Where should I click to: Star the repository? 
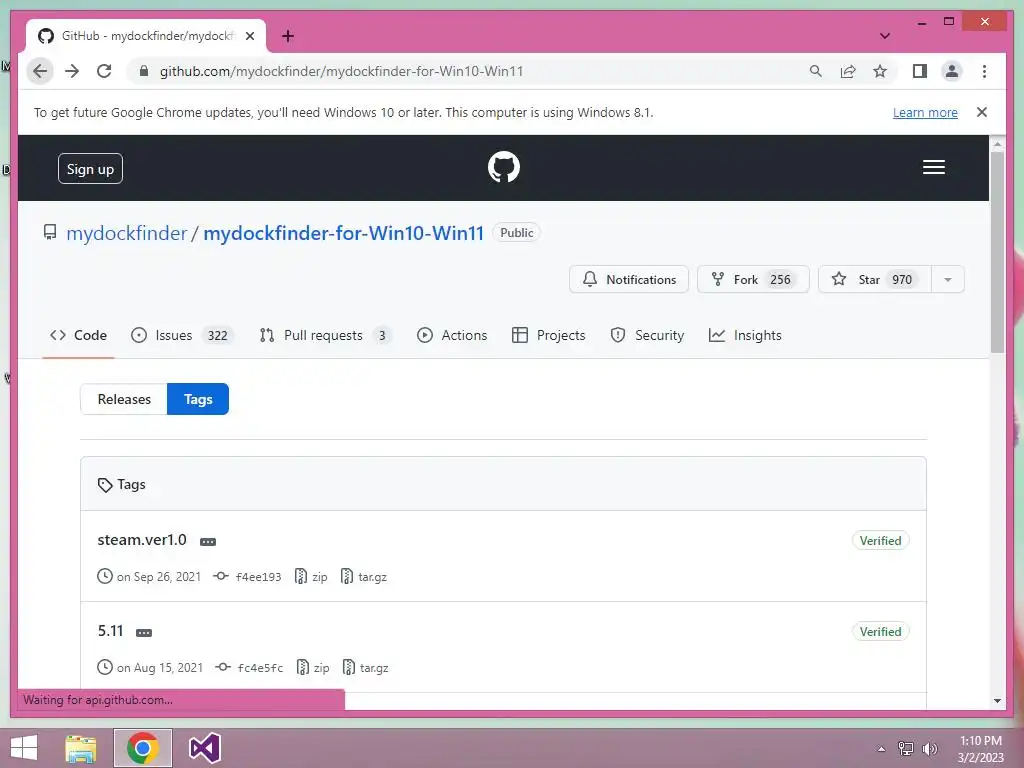coord(874,280)
